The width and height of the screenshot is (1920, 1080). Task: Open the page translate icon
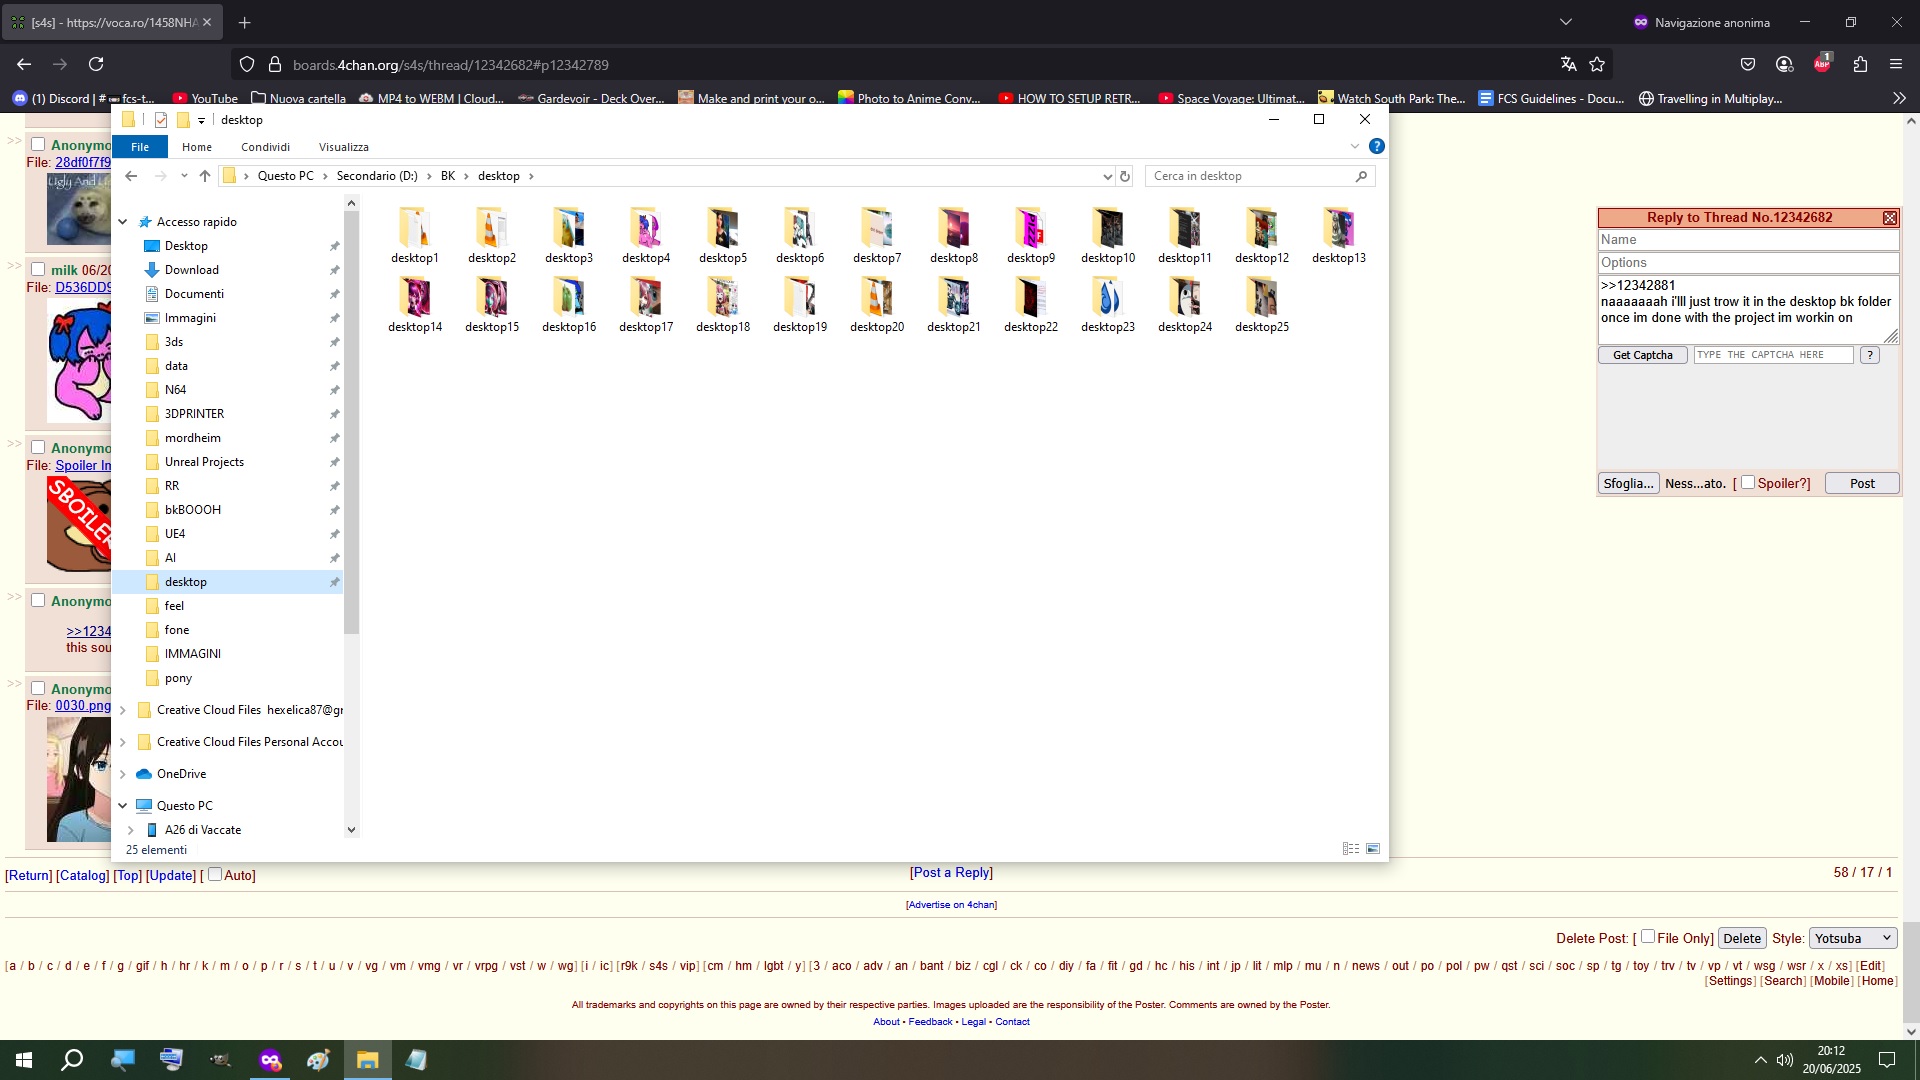(1568, 64)
